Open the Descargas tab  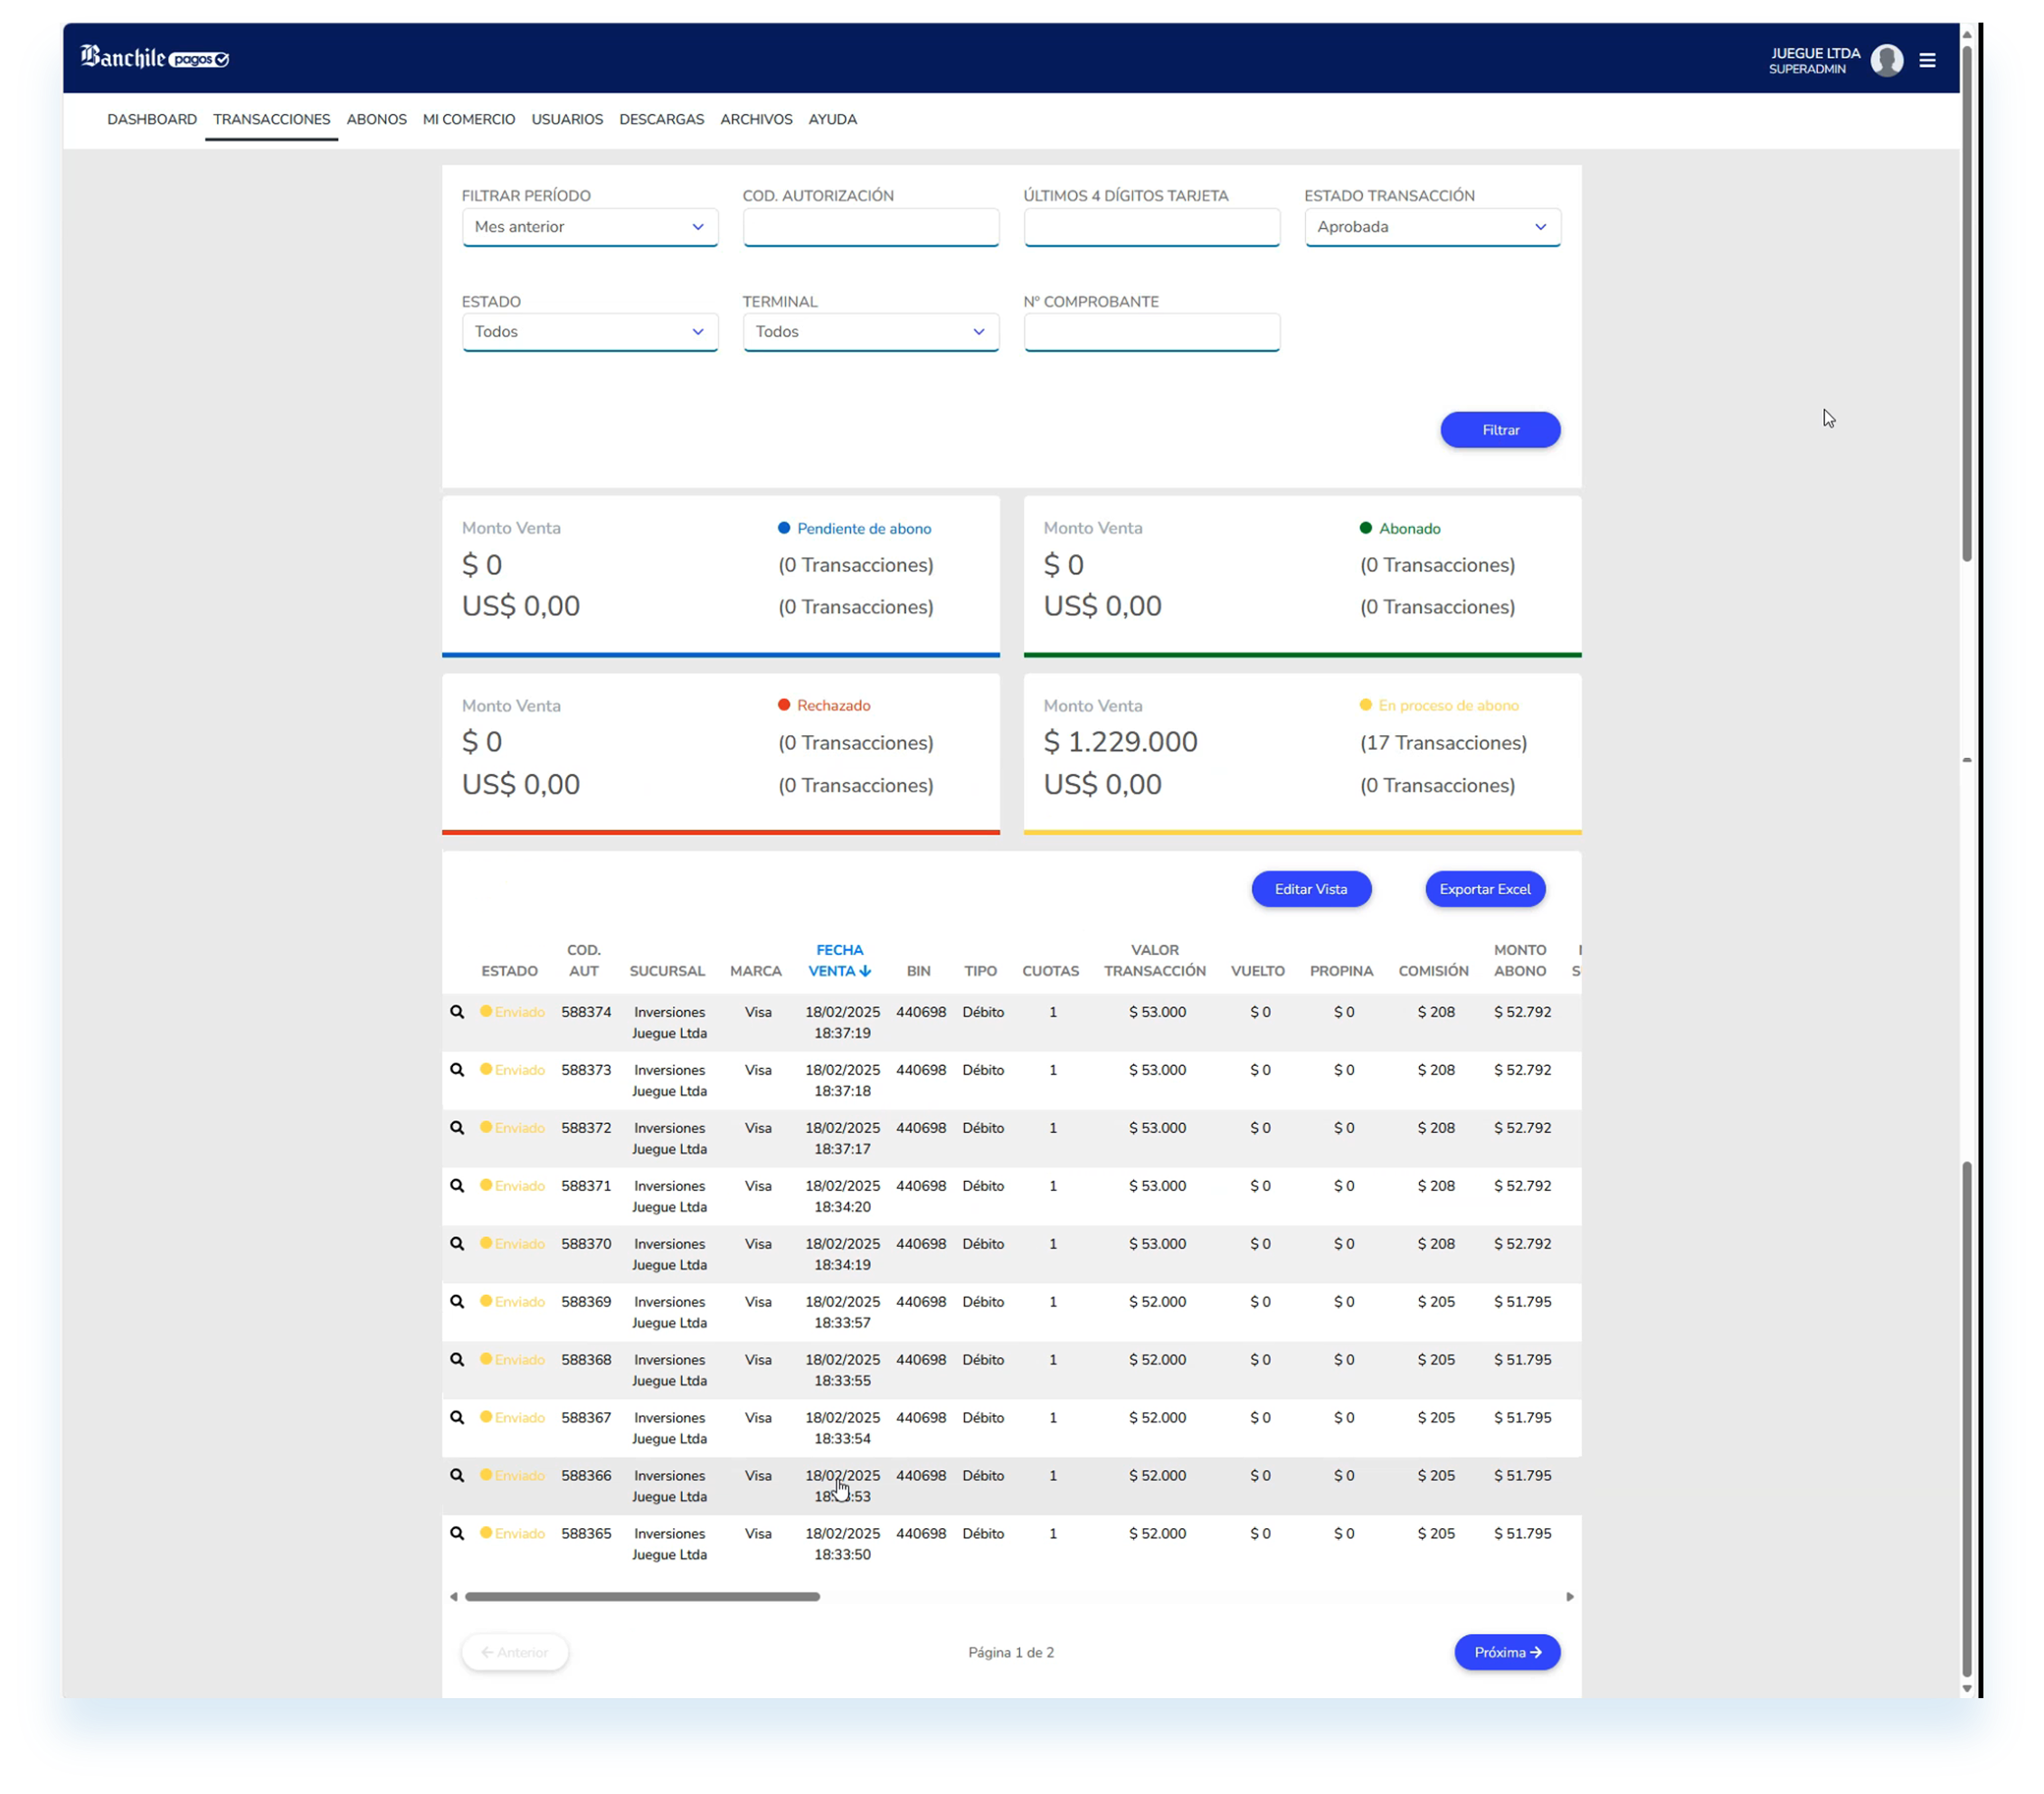[x=661, y=119]
